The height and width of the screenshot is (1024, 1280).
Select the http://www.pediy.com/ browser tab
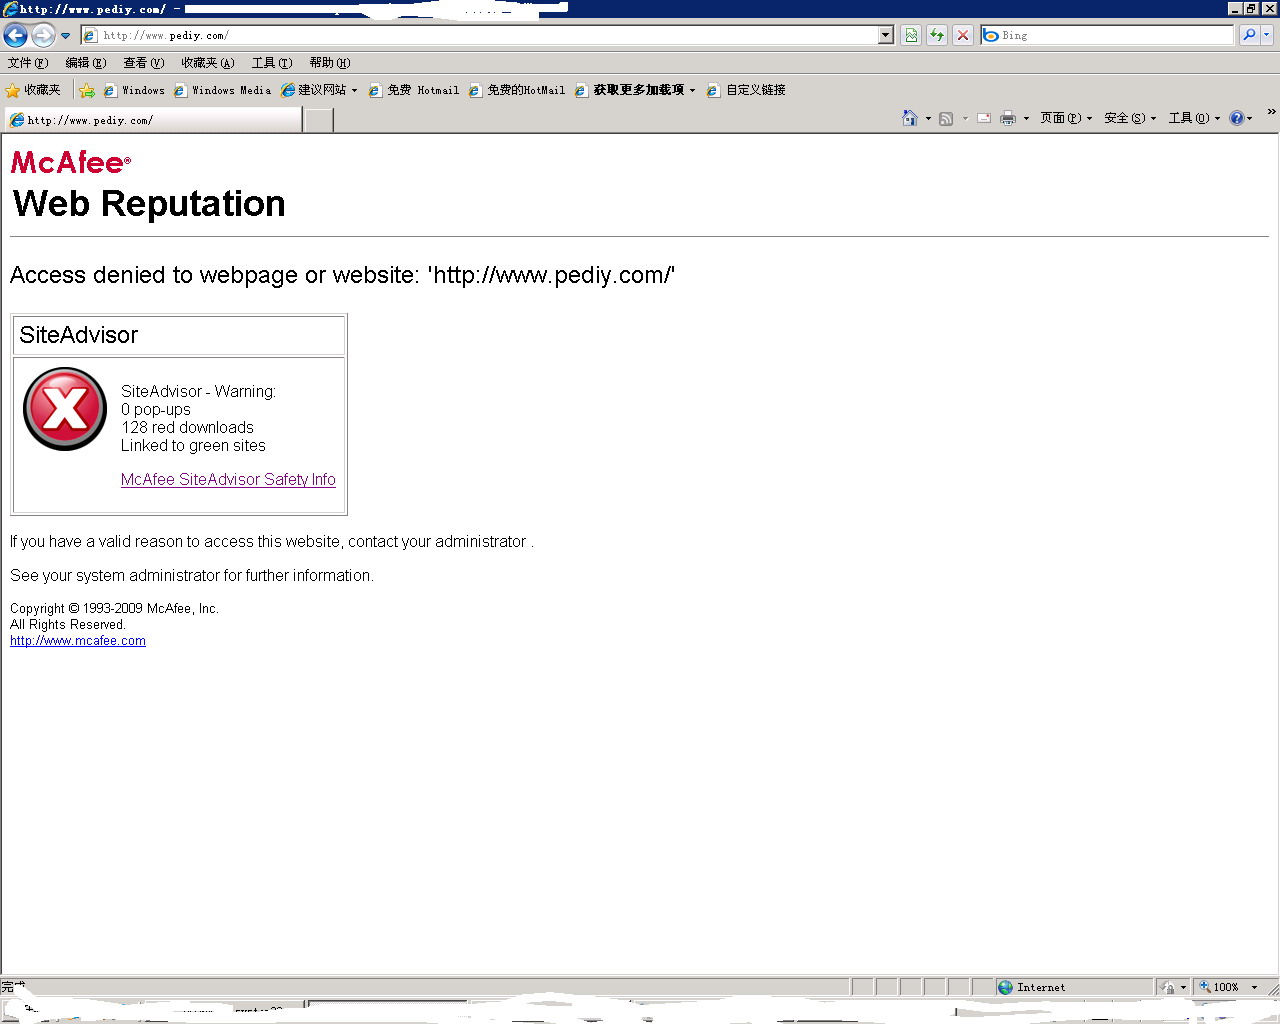coord(152,120)
